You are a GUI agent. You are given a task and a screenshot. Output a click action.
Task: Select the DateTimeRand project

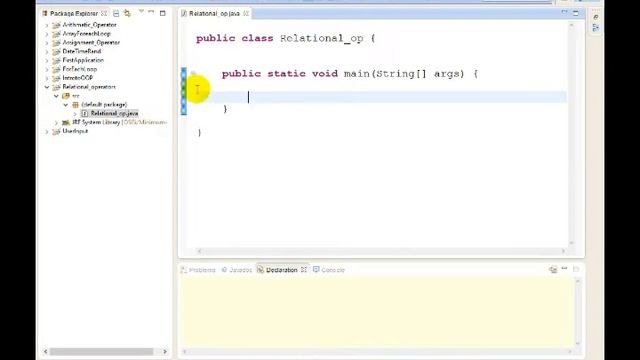pos(82,51)
